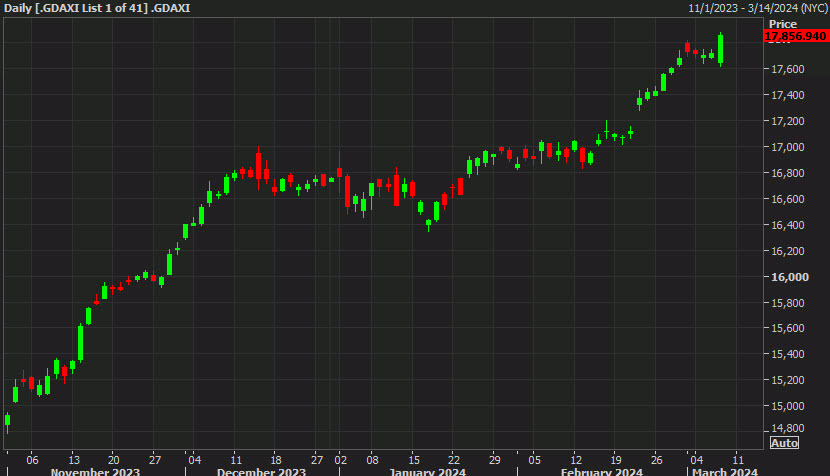Click date tick 26 under February
830x476 pixels.
point(656,460)
